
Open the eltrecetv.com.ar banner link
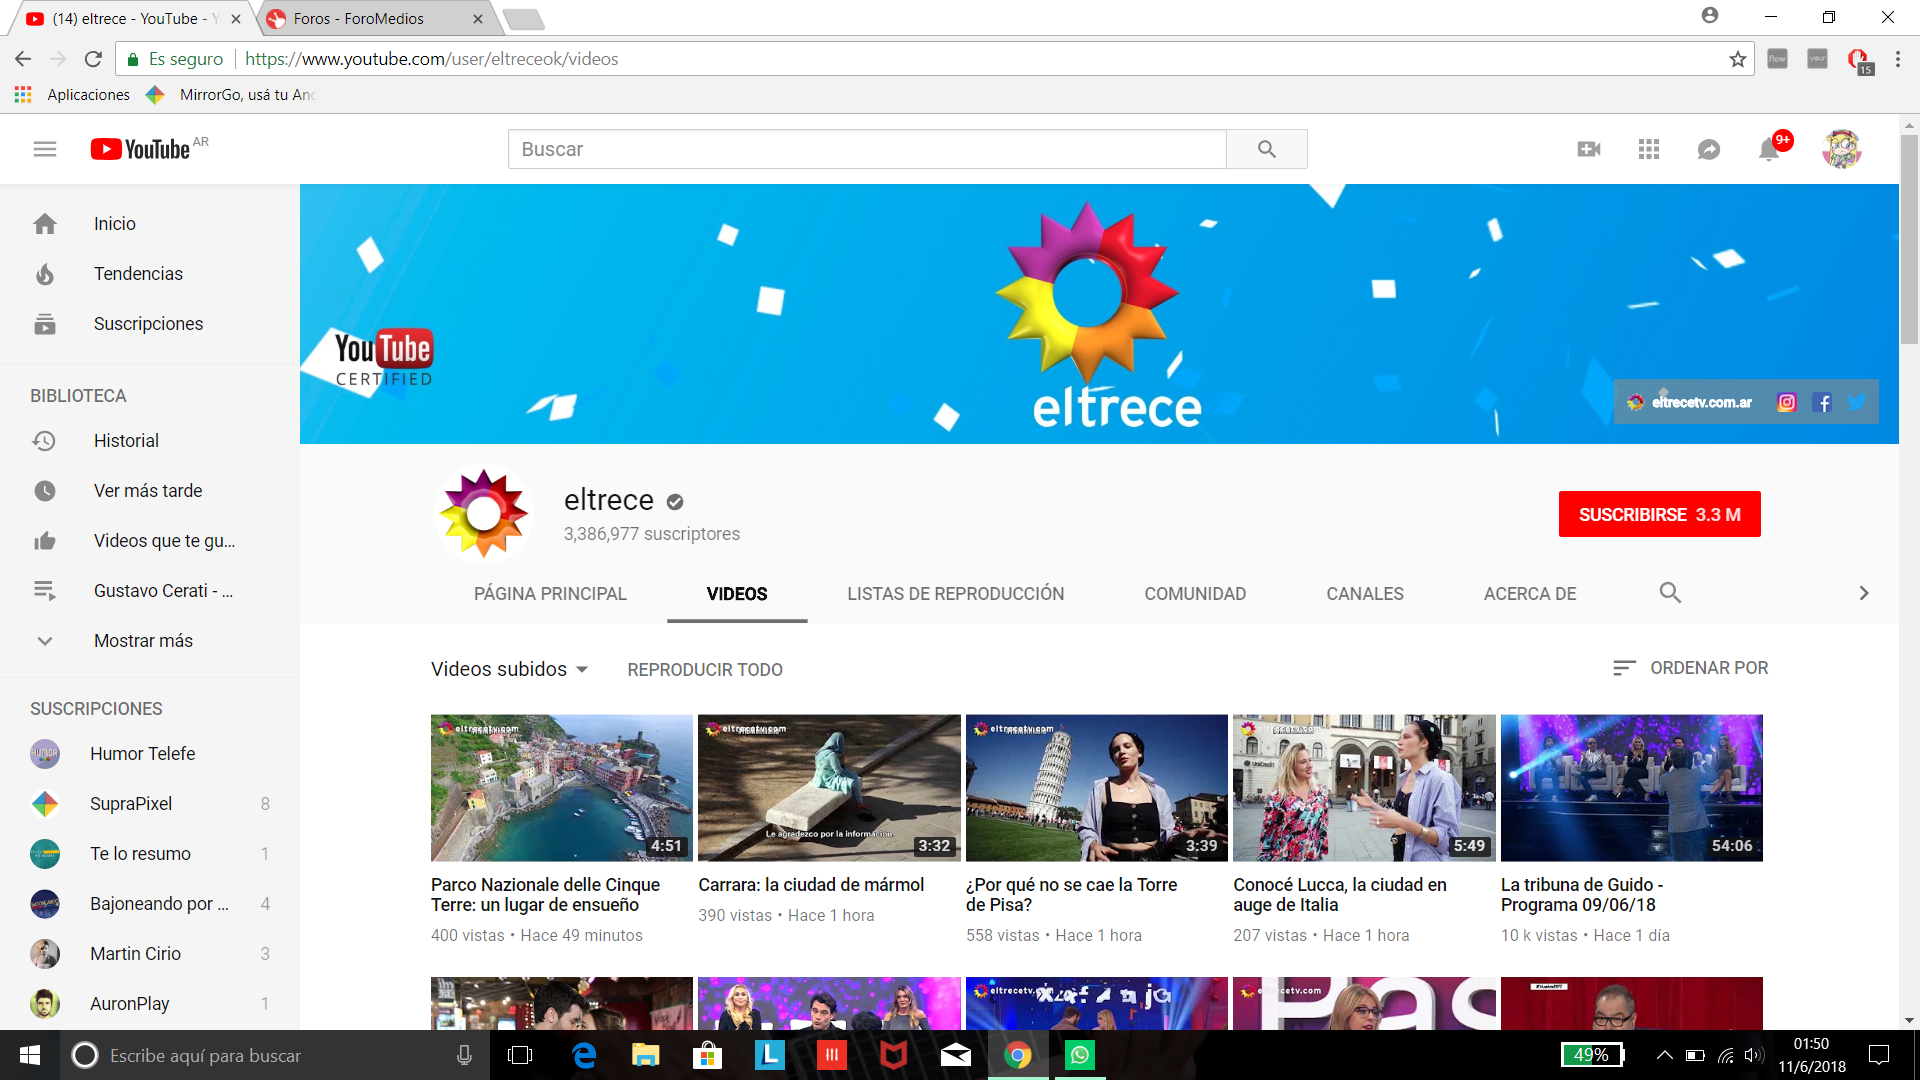[x=1690, y=402]
